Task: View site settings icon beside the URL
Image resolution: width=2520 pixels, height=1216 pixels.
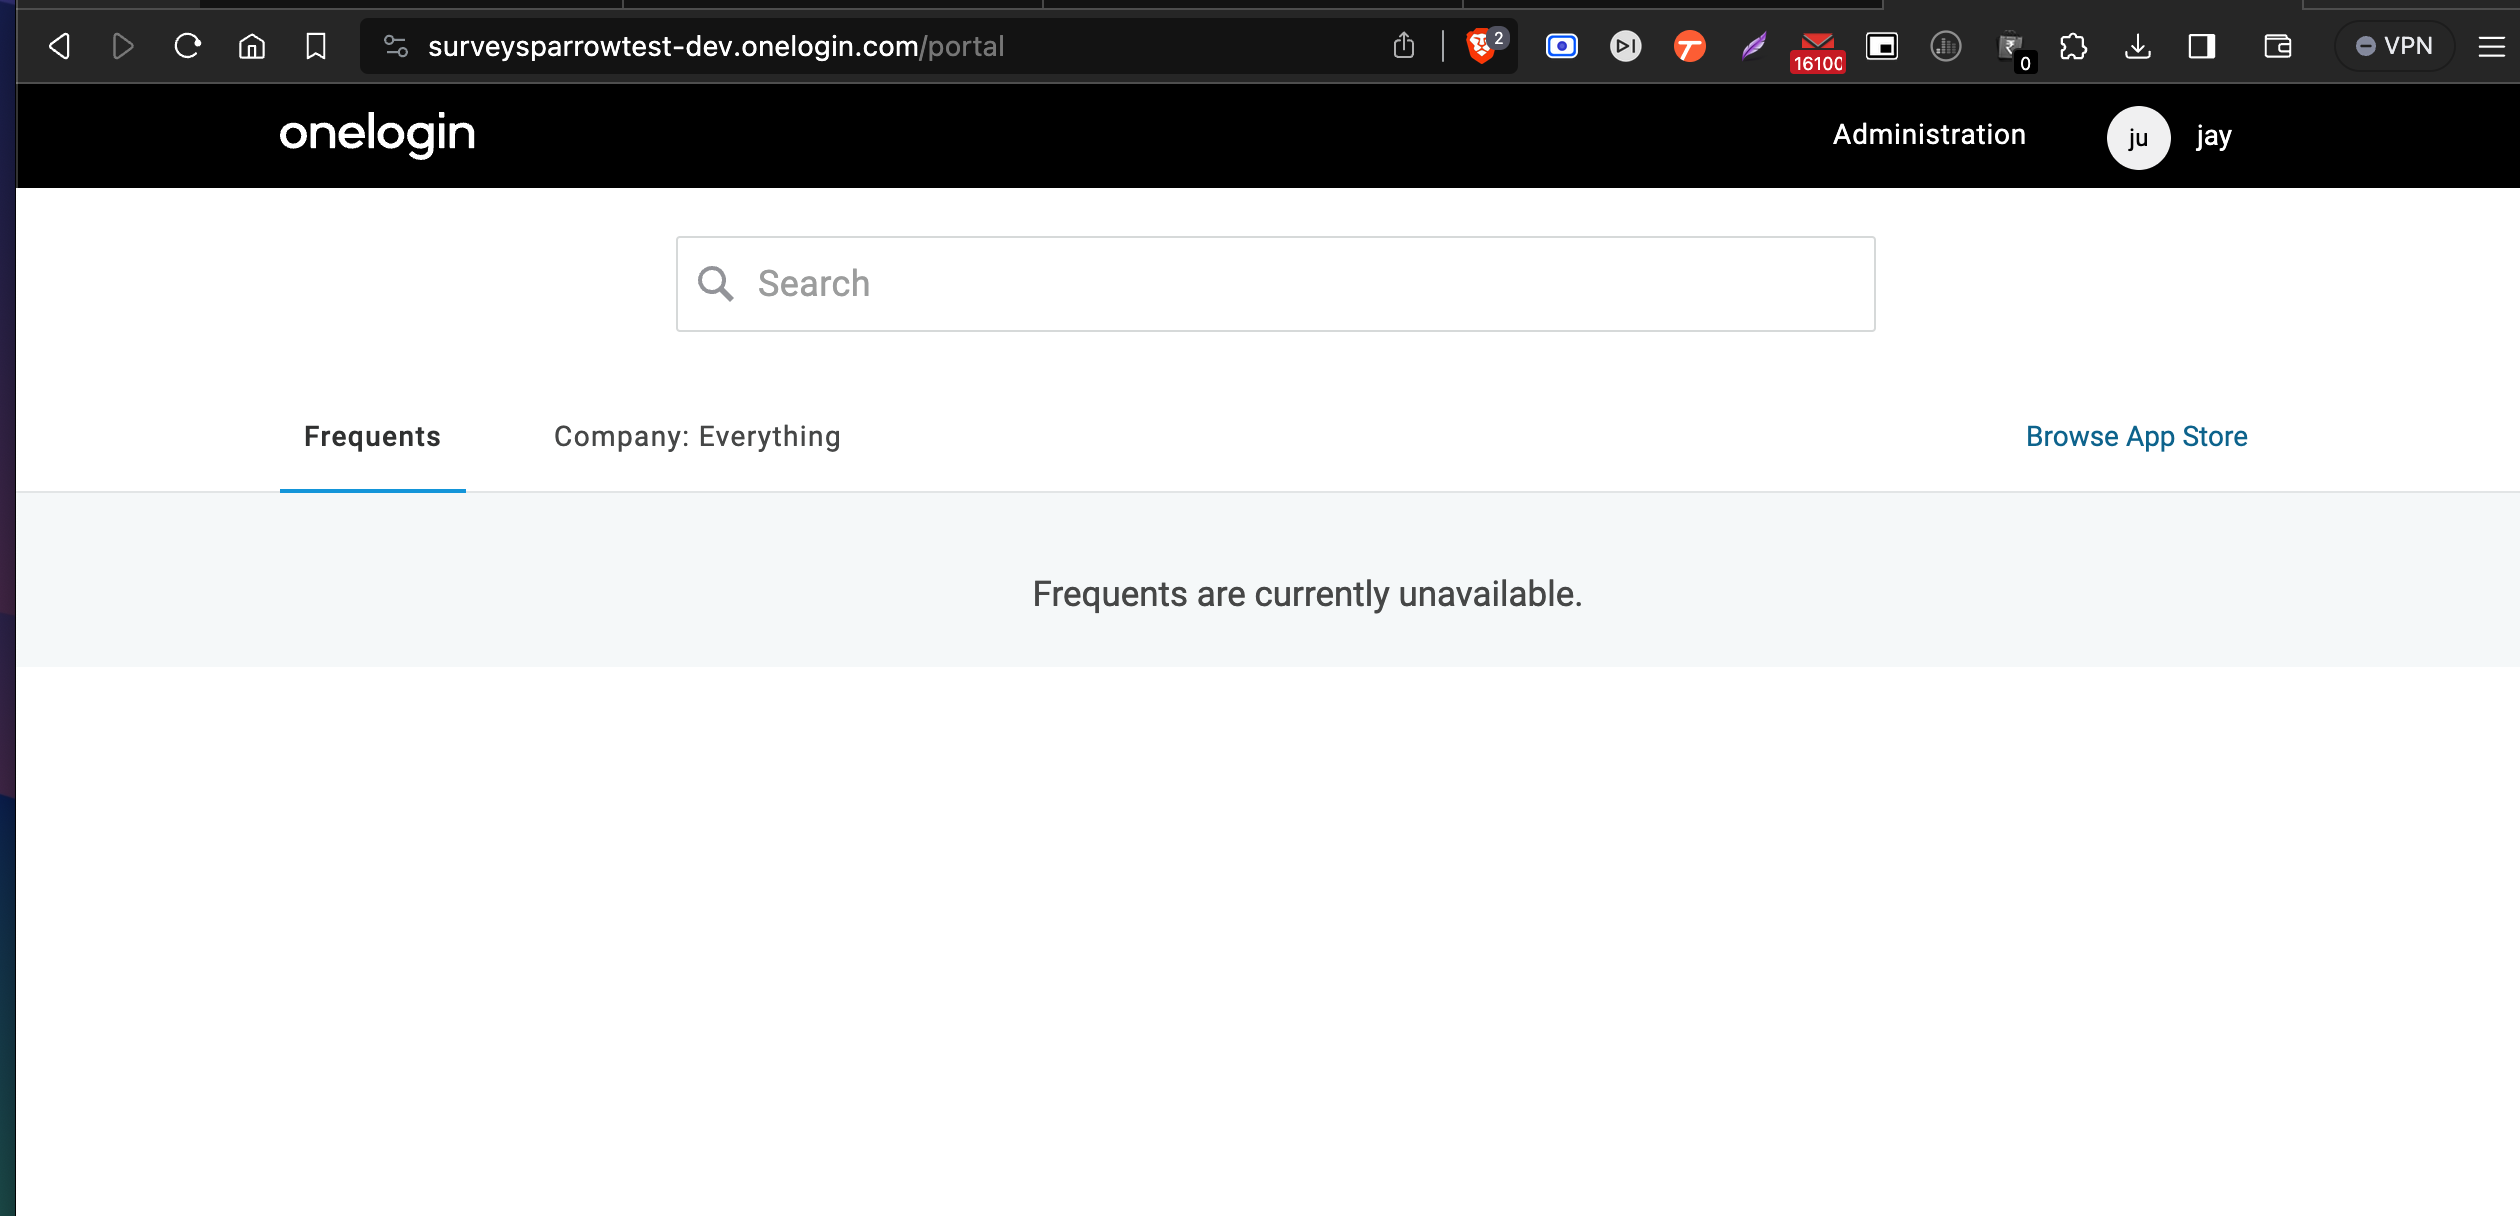Action: (396, 46)
